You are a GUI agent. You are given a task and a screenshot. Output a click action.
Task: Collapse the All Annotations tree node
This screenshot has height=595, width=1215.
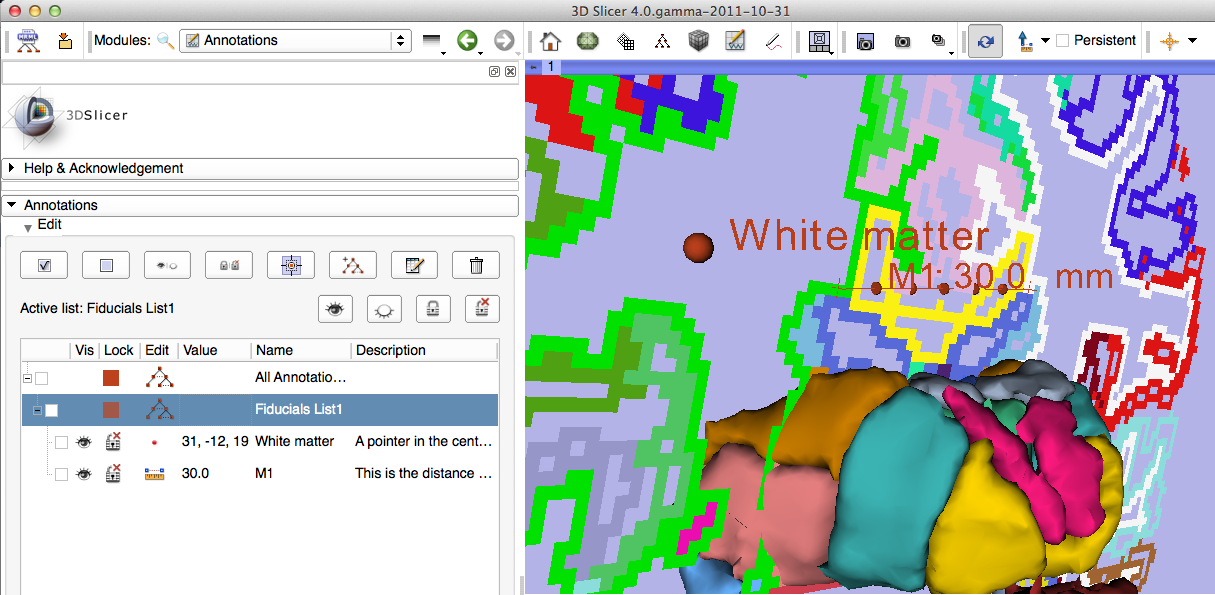click(x=27, y=378)
